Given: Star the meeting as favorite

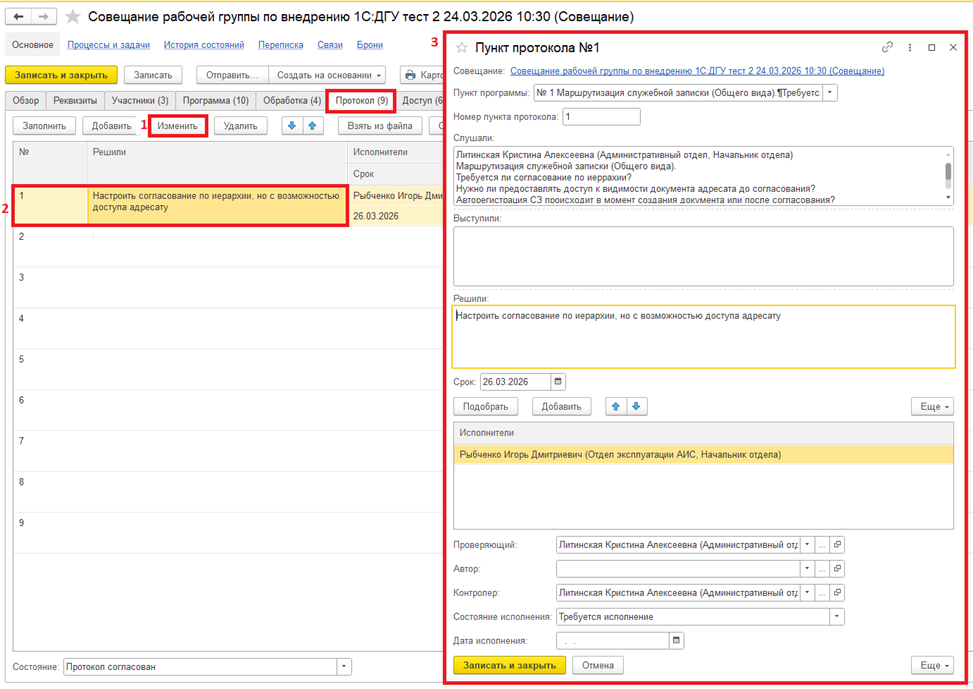Looking at the screenshot, I should pos(72,17).
